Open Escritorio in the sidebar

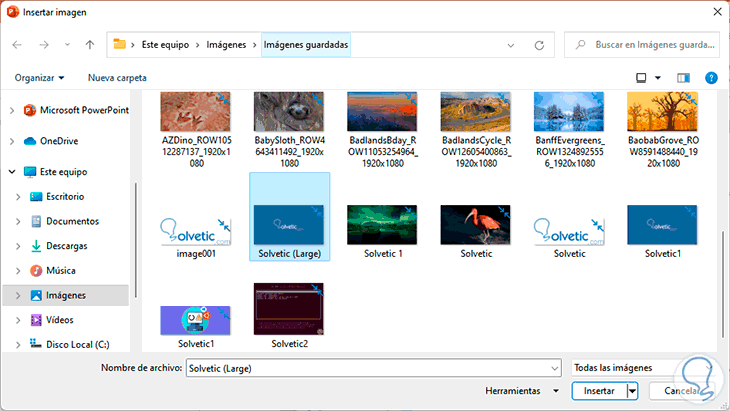click(x=57, y=196)
